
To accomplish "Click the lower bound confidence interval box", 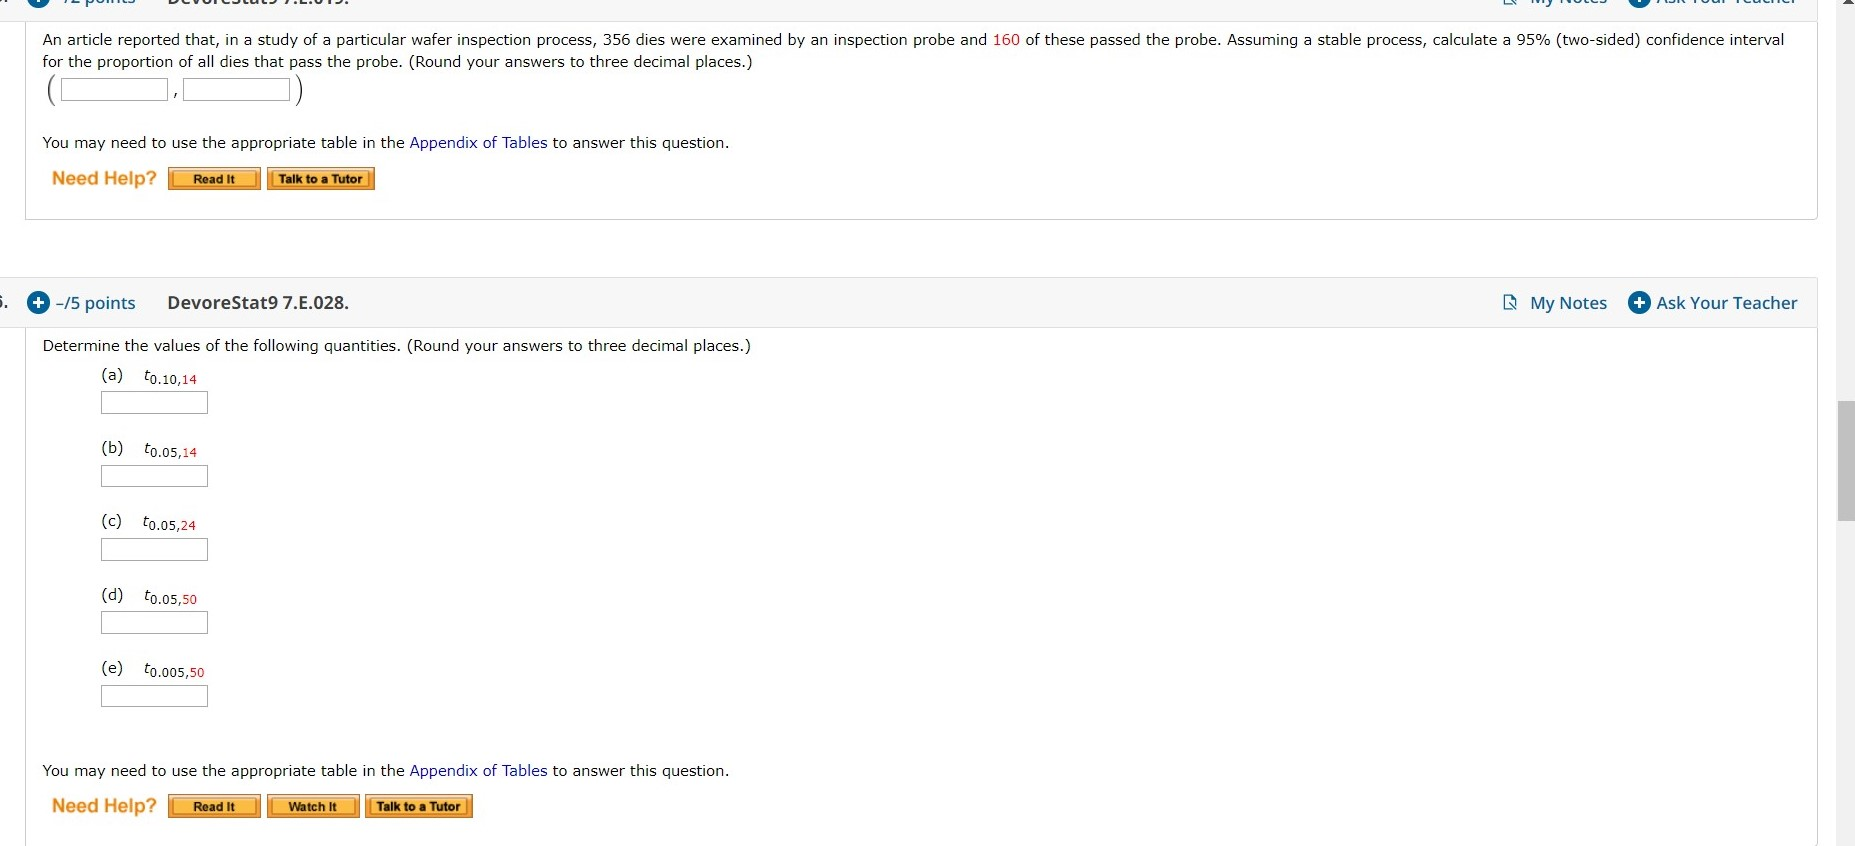I will pos(112,89).
